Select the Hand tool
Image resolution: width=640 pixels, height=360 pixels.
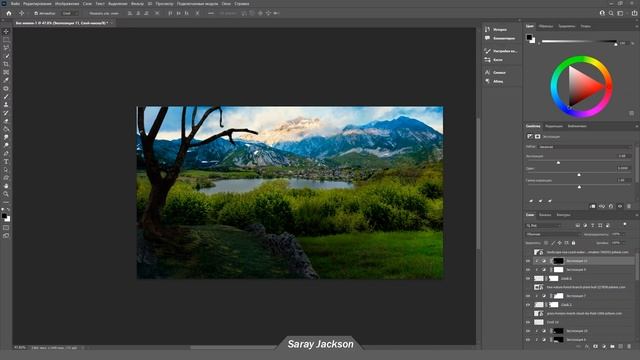(6, 186)
